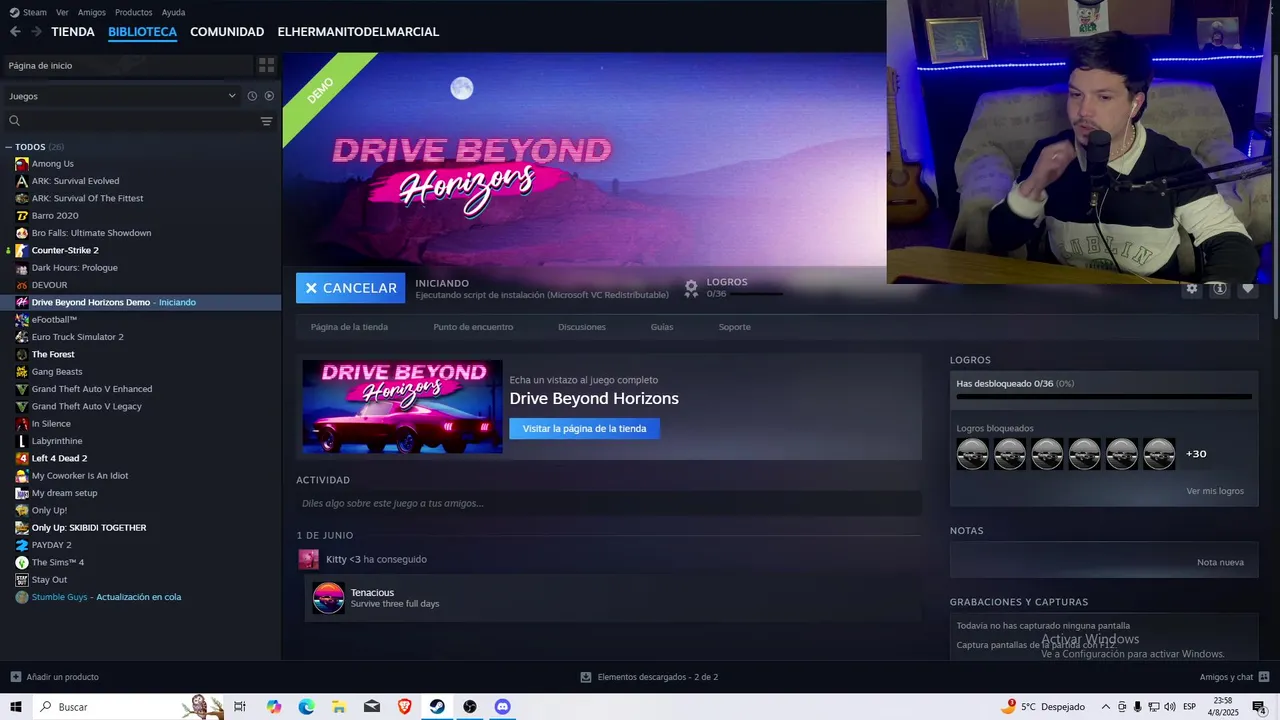Click the first locked achievement icon
The height and width of the screenshot is (720, 1280).
pos(972,454)
